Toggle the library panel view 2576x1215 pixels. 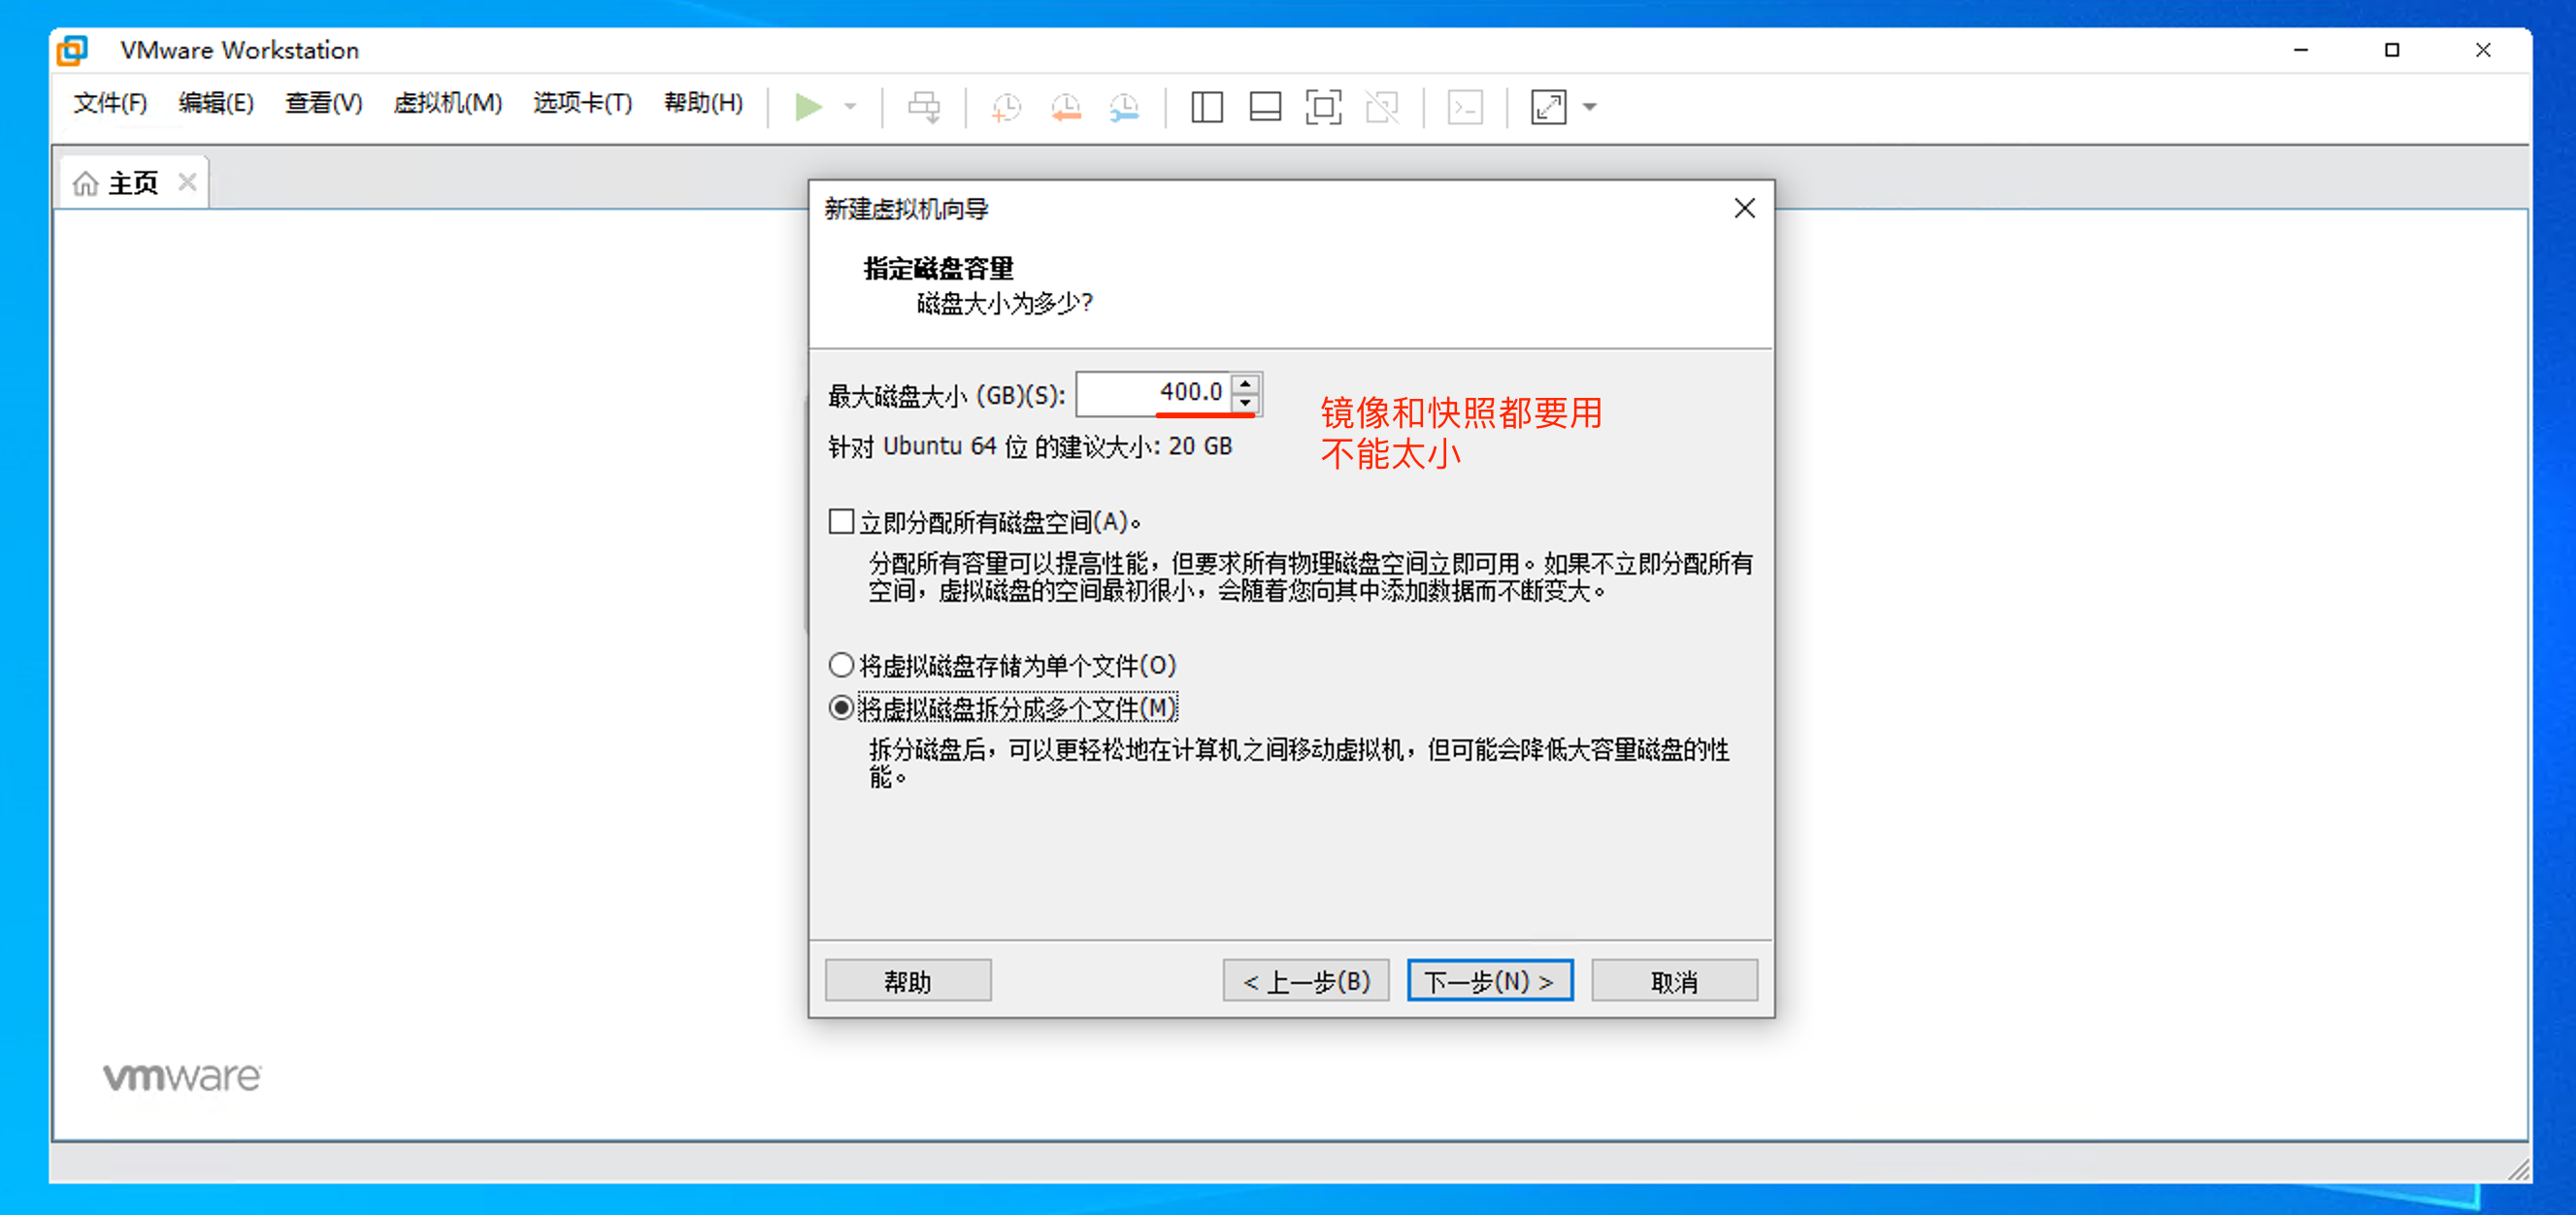(1206, 107)
